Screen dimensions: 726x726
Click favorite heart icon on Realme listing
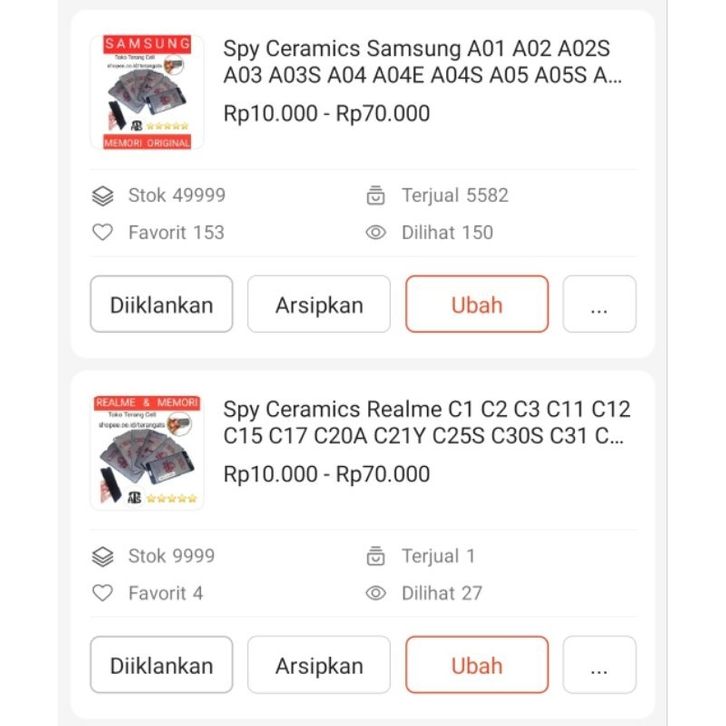(102, 593)
